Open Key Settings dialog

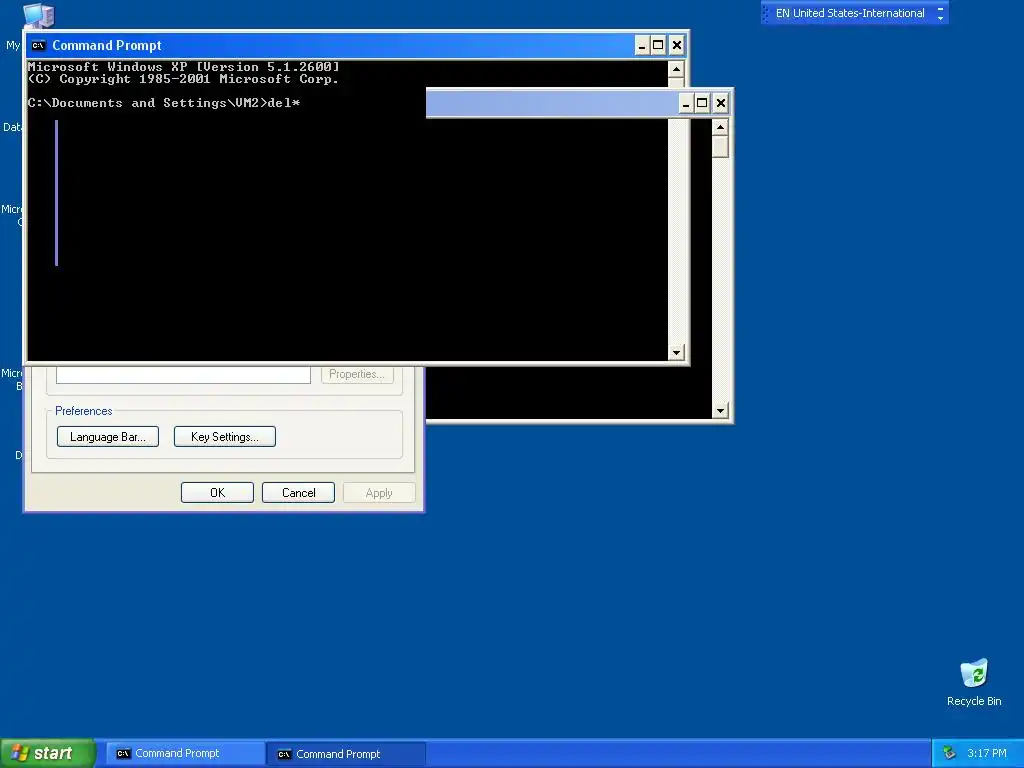(x=225, y=436)
